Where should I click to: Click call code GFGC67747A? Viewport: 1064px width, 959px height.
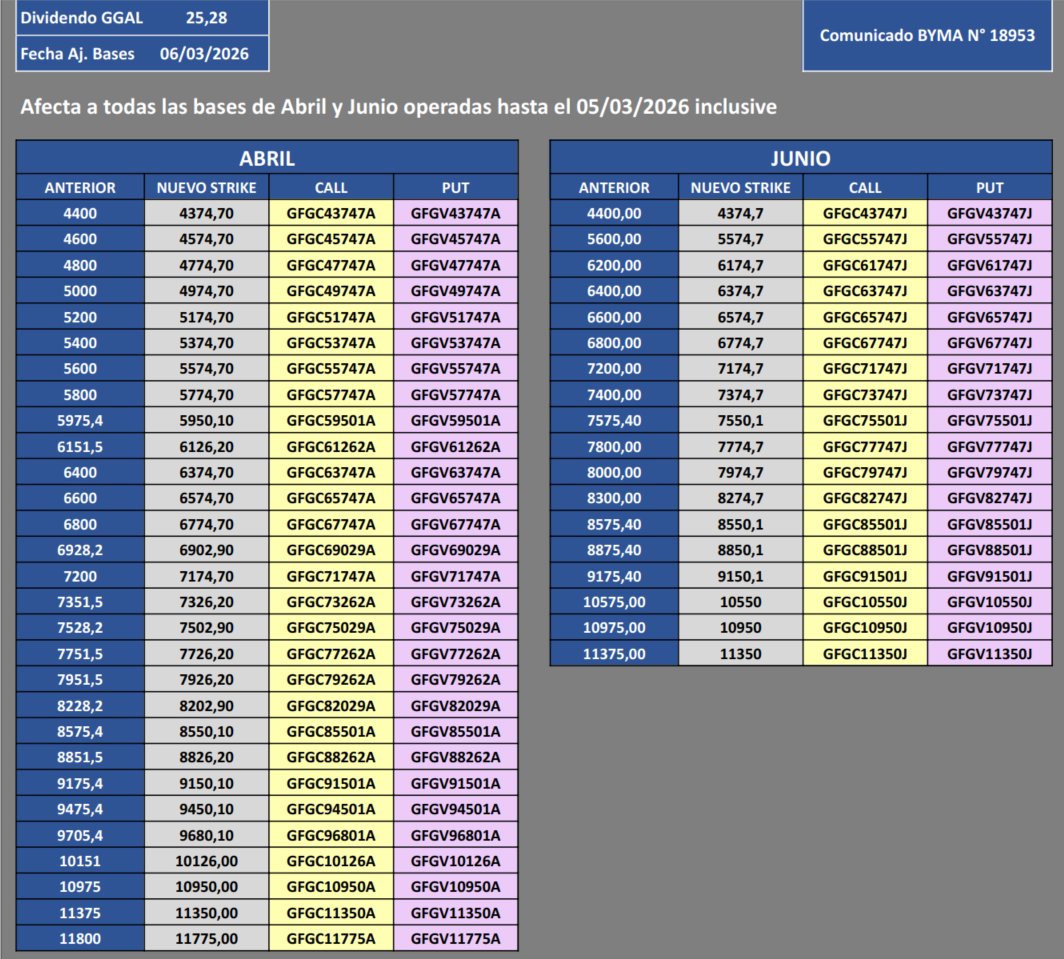330,525
